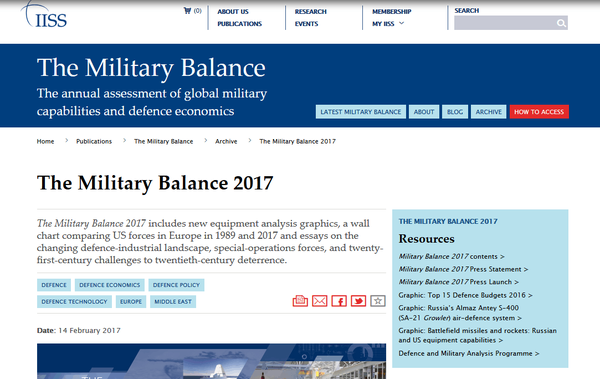
Task: Open Graphic: Top 15 Defence Budgets link
Action: click(465, 295)
